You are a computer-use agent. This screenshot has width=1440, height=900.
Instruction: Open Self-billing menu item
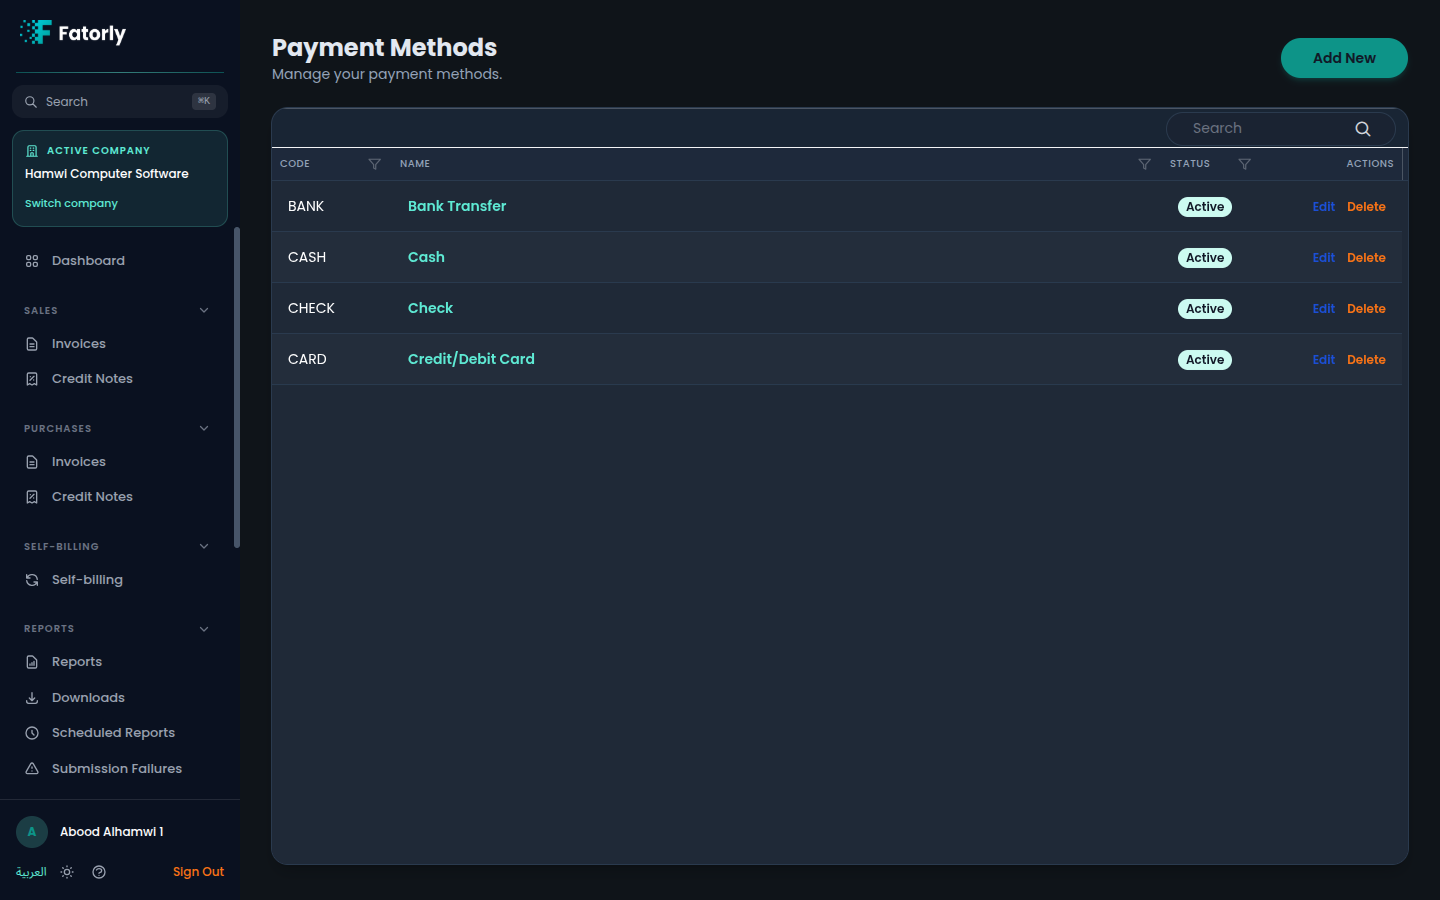pos(120,580)
